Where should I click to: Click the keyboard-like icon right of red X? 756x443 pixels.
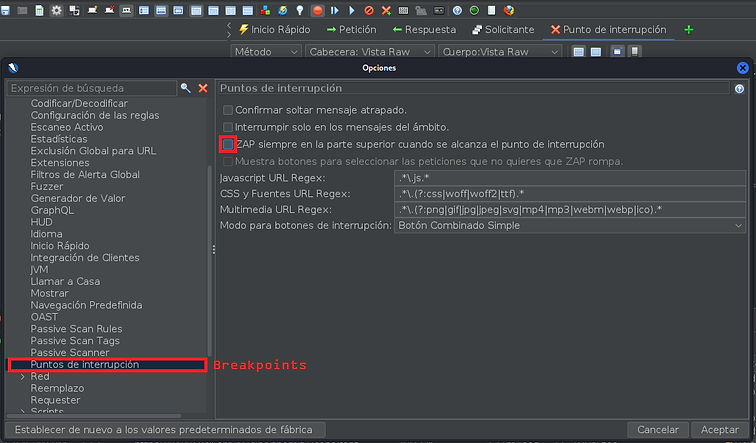point(403,10)
